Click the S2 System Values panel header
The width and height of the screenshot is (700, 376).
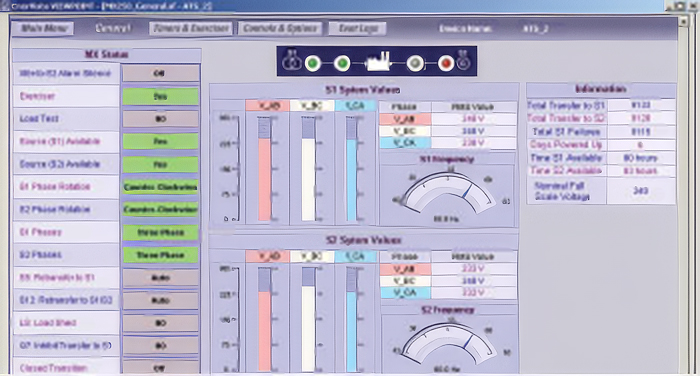tap(363, 241)
